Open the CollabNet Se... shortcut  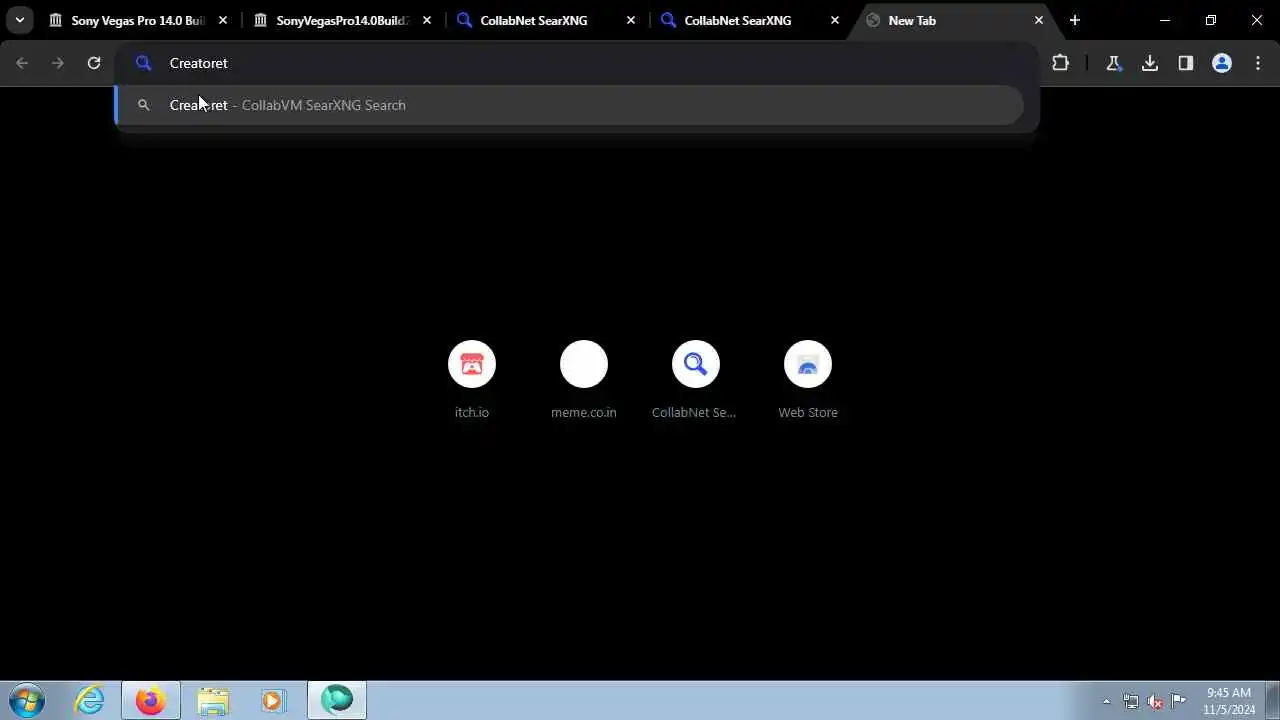coord(696,380)
